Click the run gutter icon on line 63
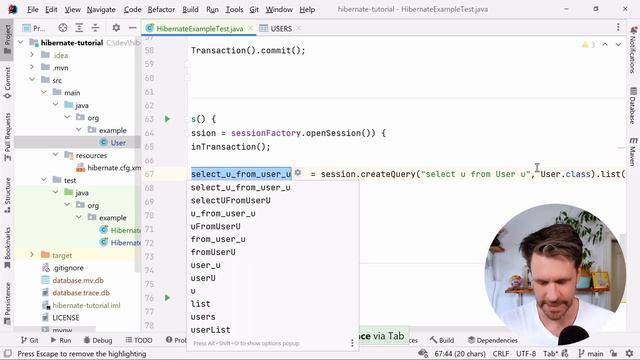The height and width of the screenshot is (360, 640). [x=167, y=119]
